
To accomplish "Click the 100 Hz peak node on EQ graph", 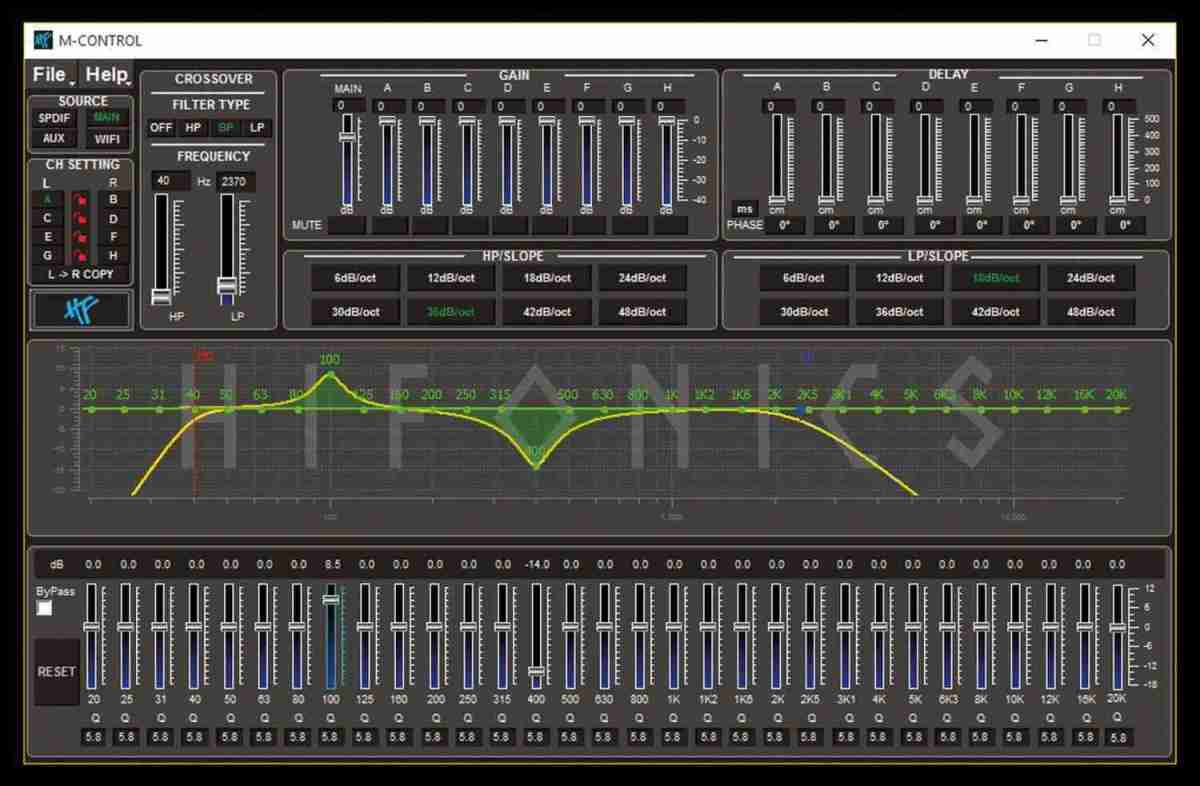I will [330, 373].
